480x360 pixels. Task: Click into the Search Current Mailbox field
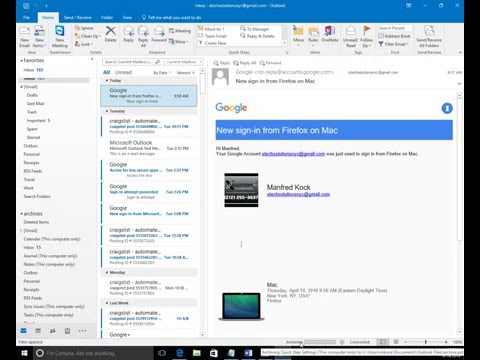[x=132, y=62]
